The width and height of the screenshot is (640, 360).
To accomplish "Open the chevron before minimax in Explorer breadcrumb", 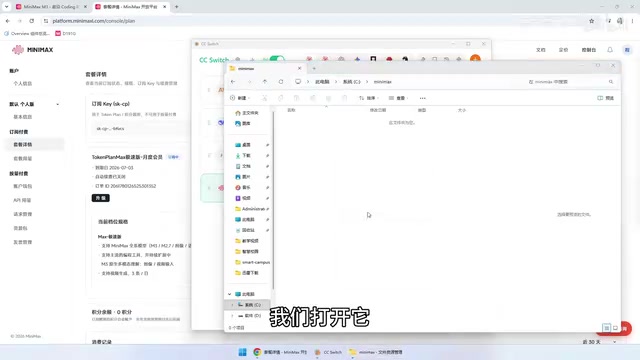I will 367,82.
